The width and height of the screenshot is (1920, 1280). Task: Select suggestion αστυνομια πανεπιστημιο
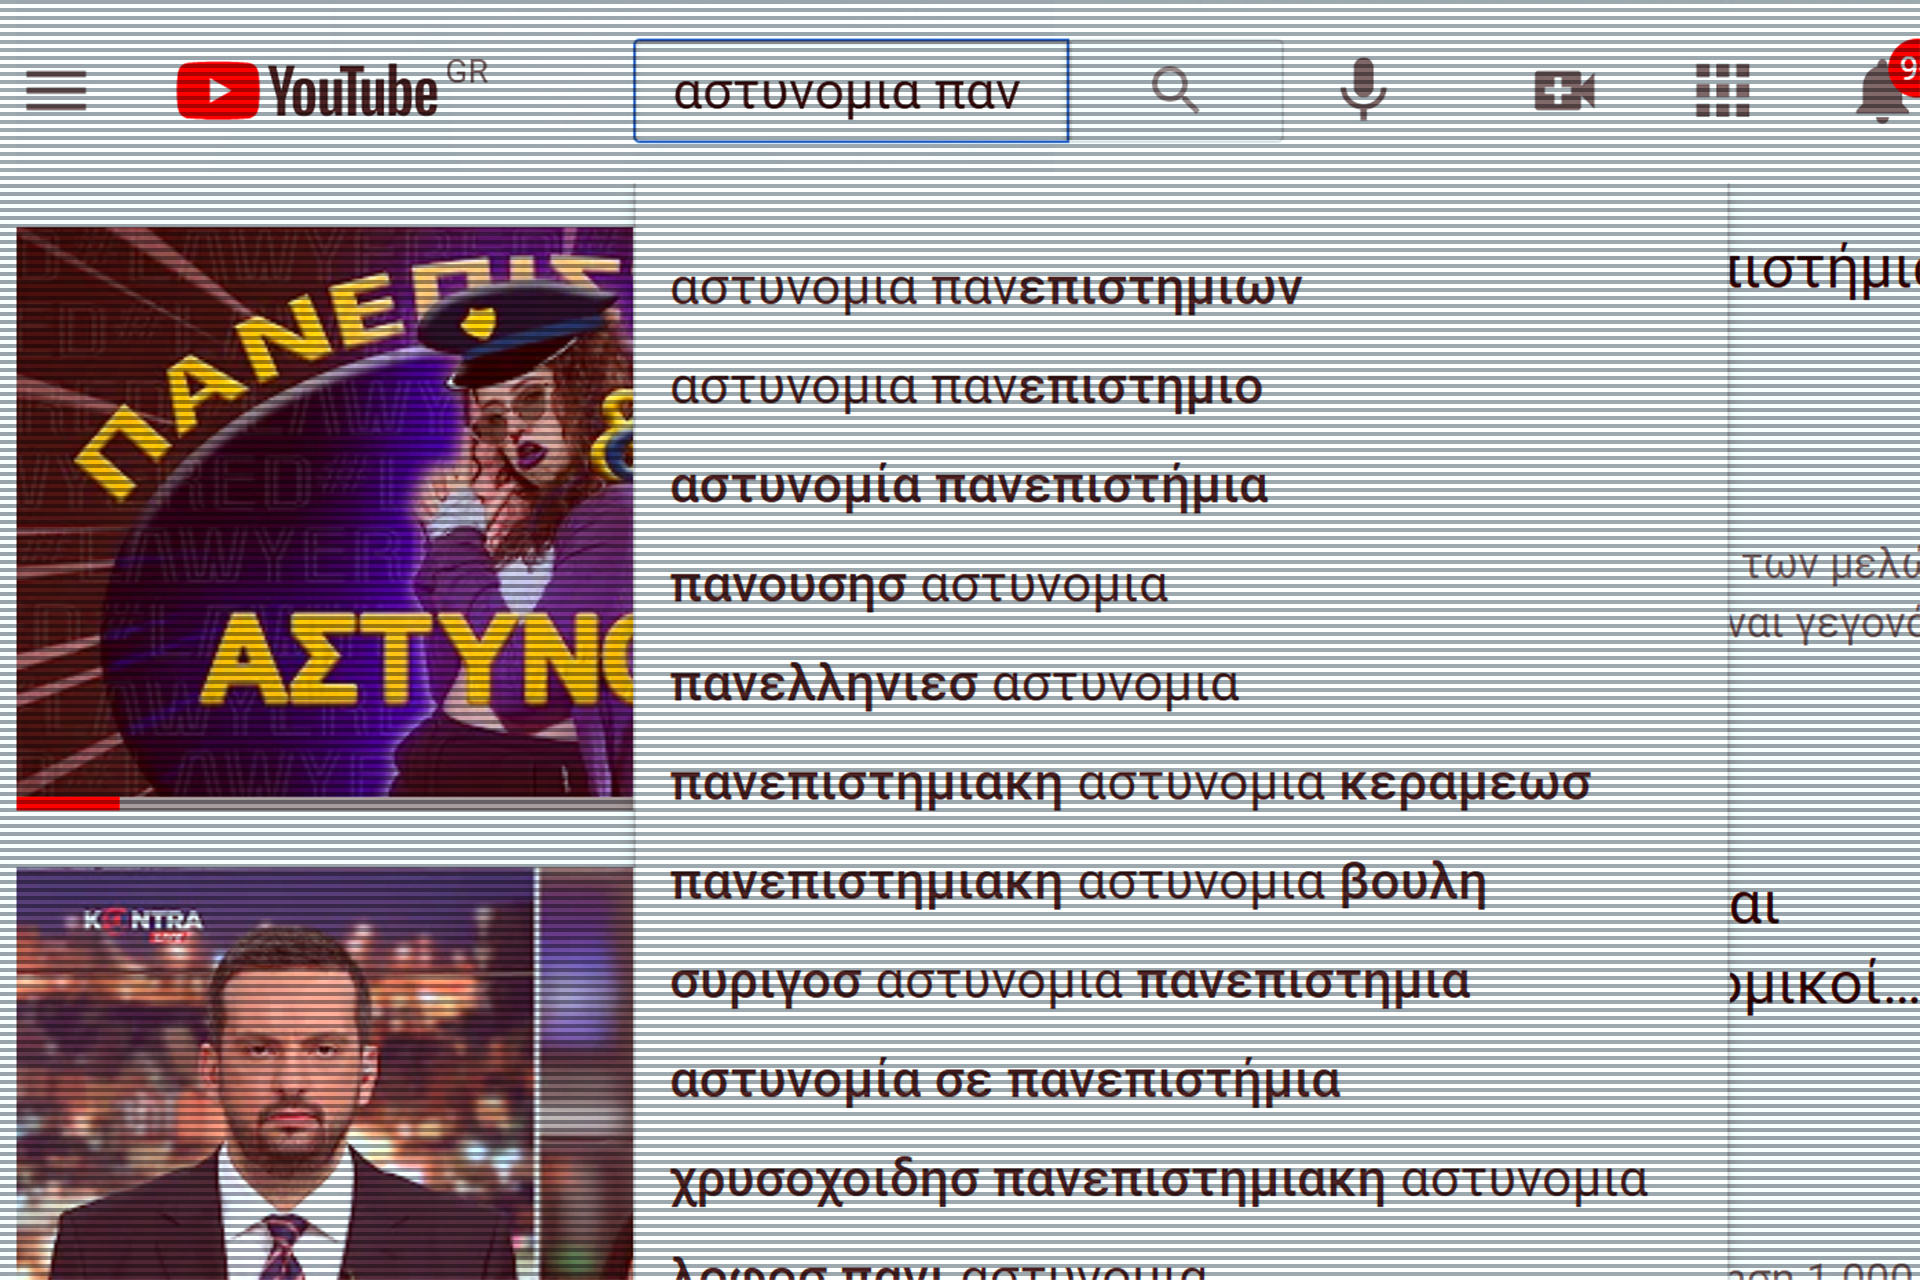tap(966, 388)
